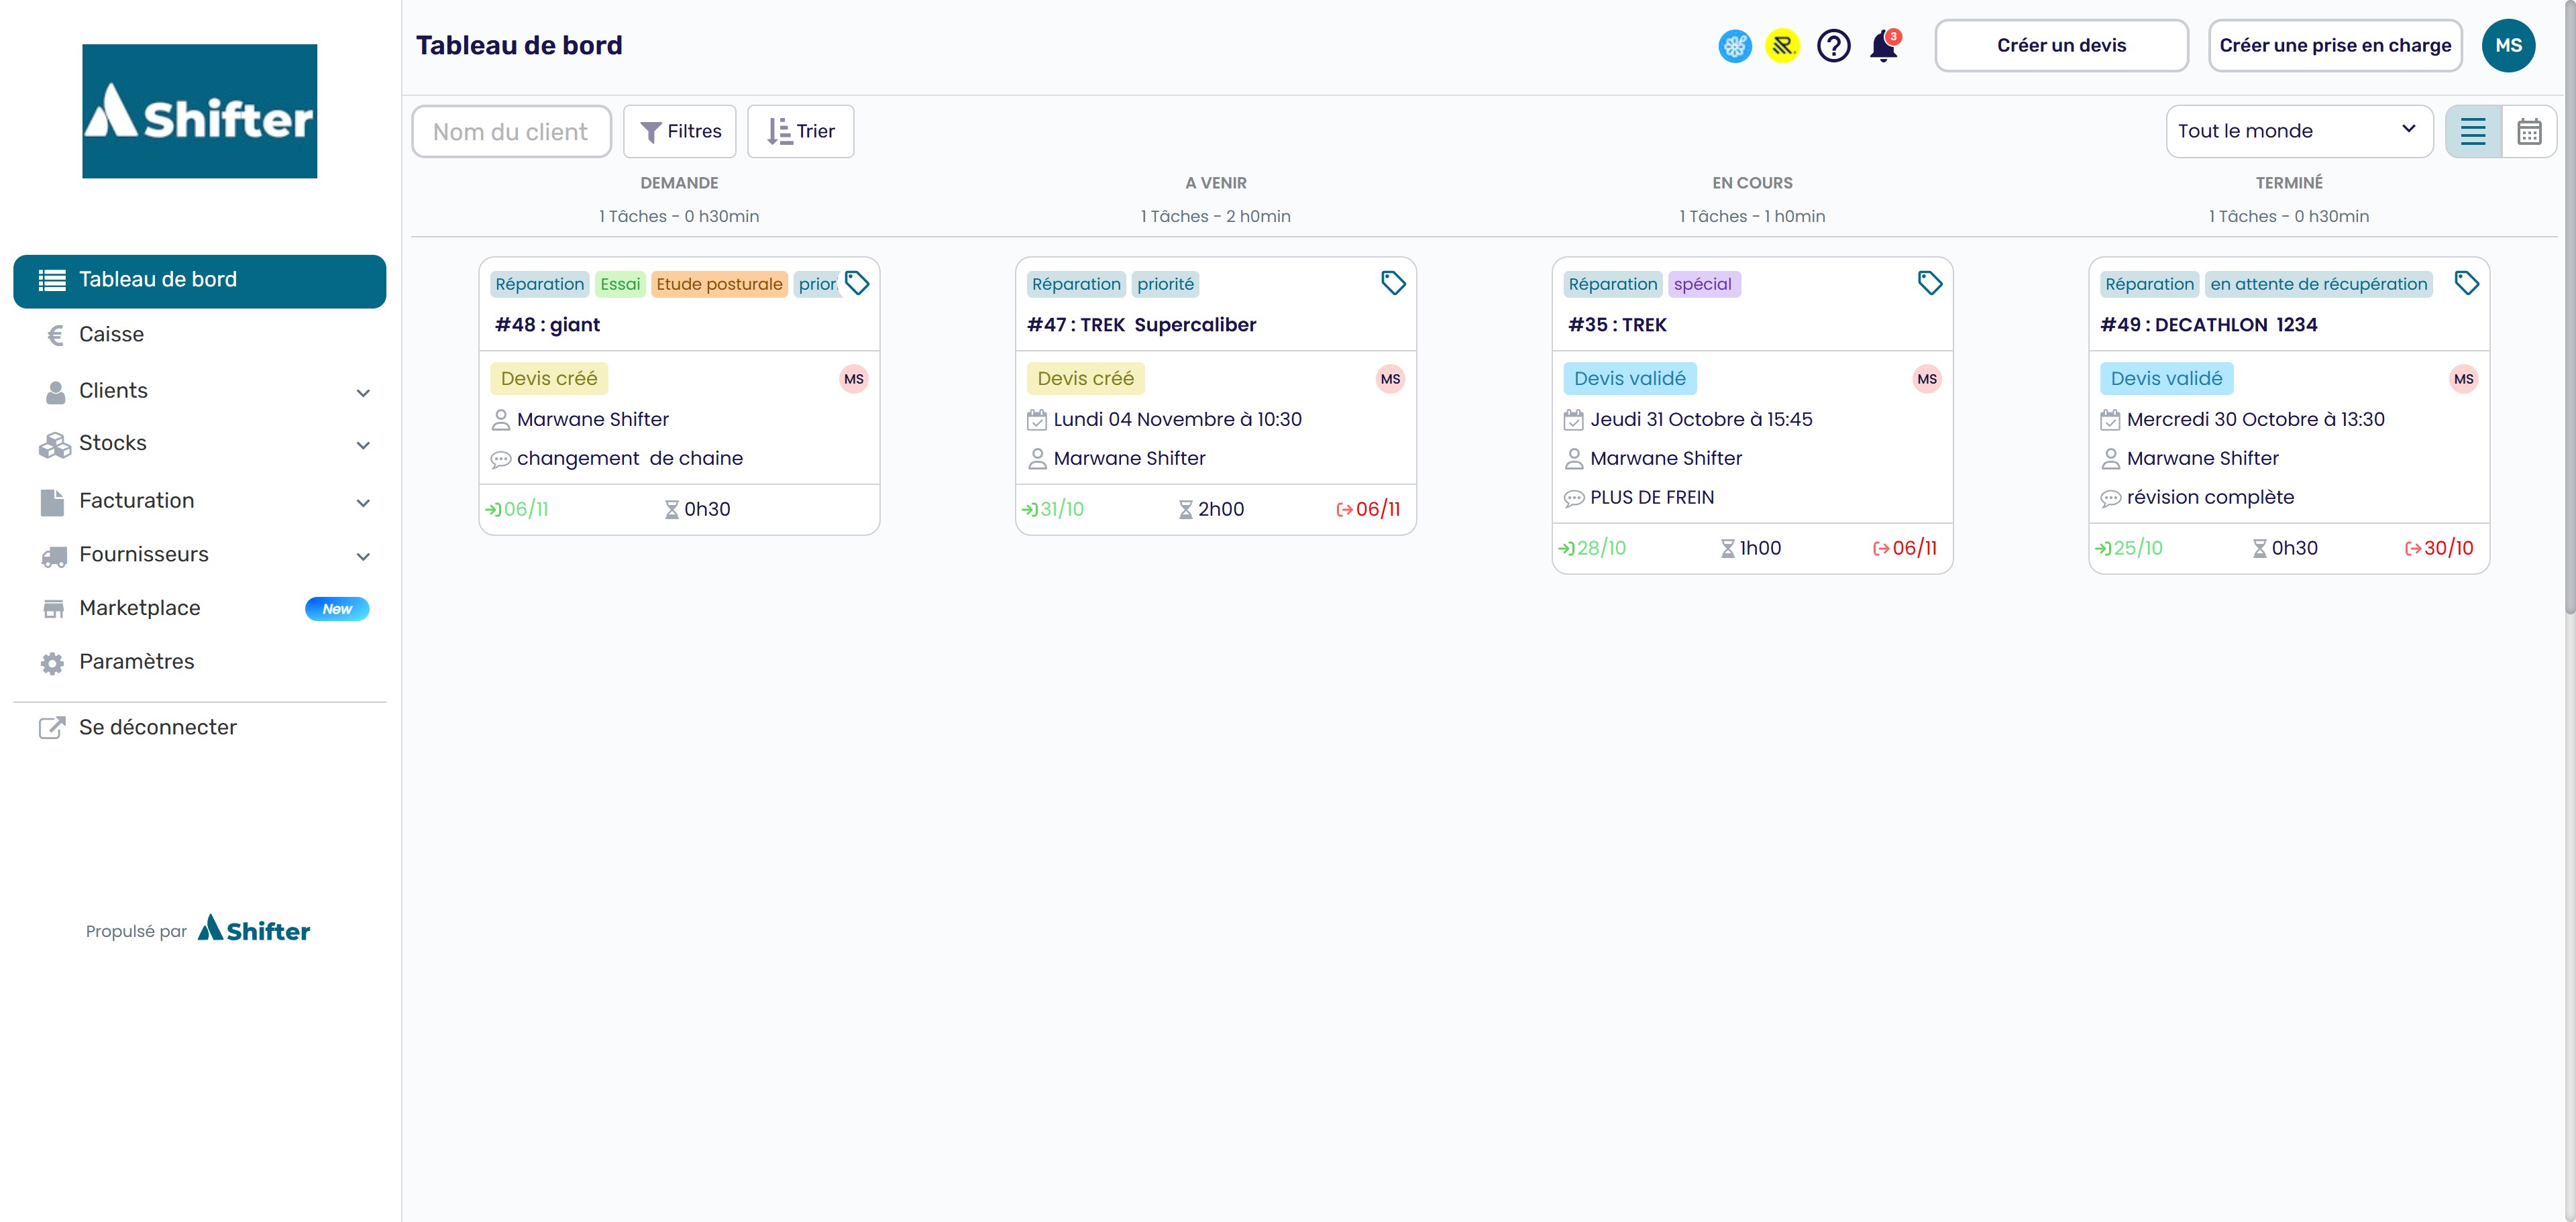Click the yellow round icon in header

(x=1782, y=46)
